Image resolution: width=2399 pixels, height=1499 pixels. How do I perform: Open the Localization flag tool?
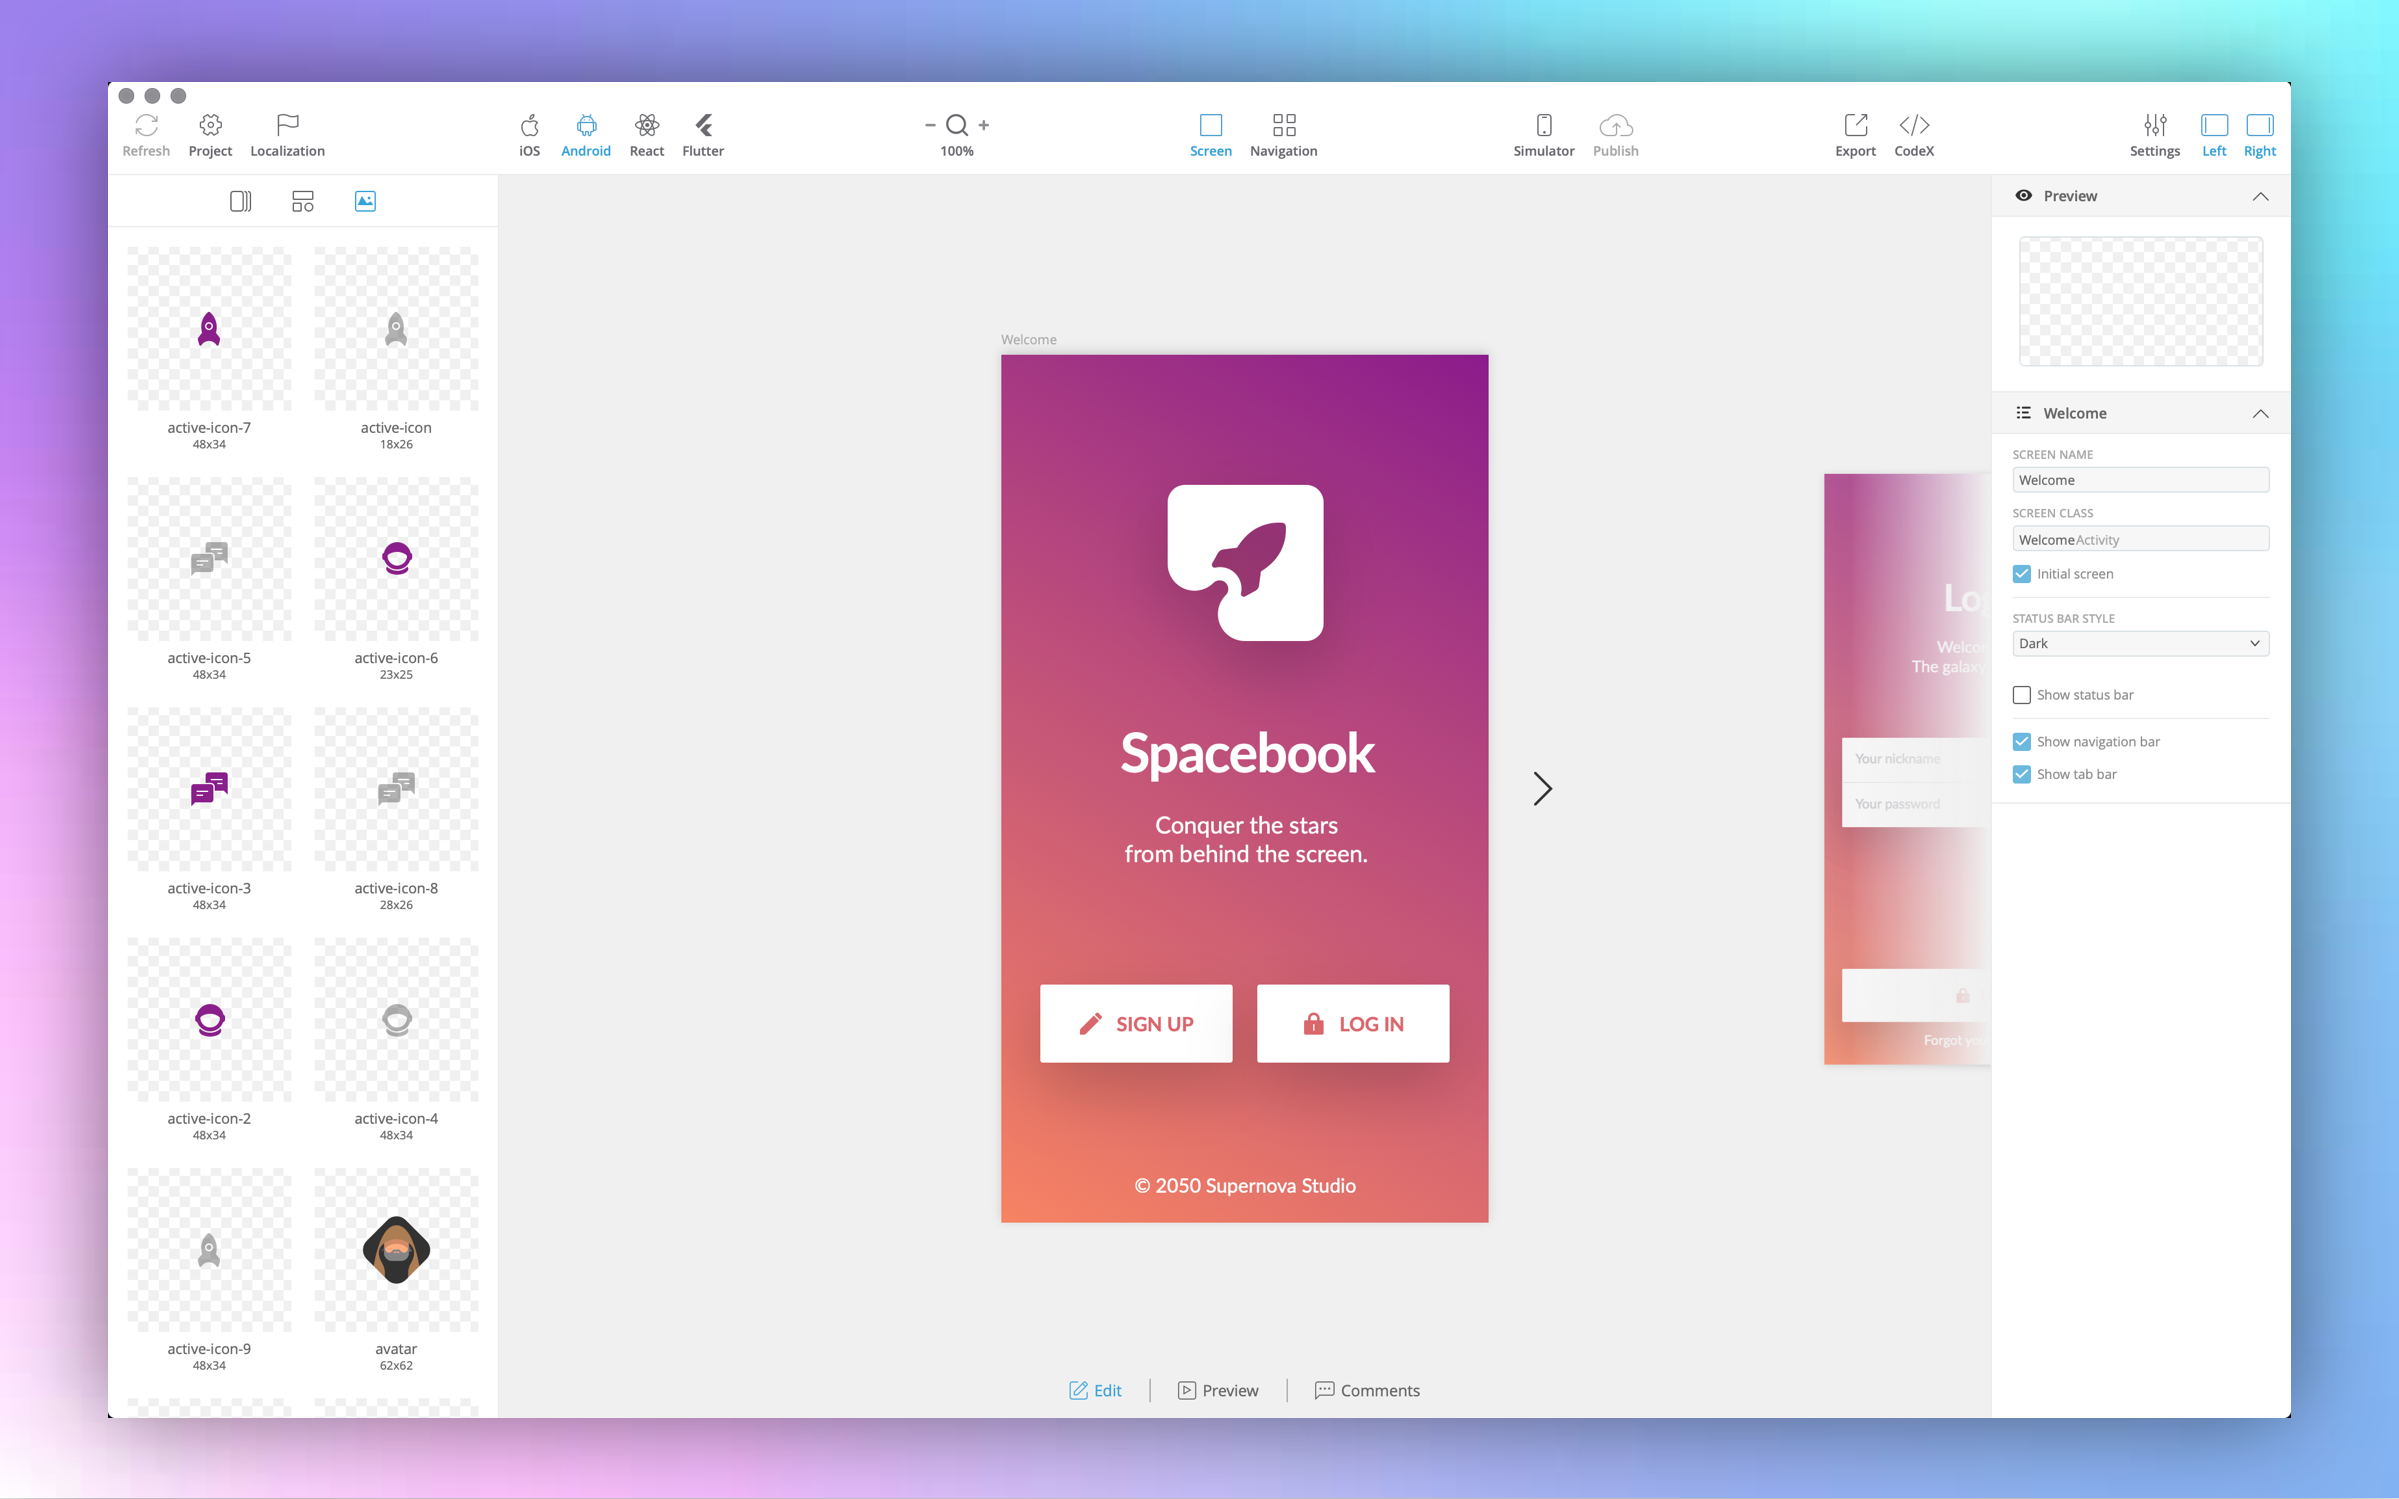point(287,126)
